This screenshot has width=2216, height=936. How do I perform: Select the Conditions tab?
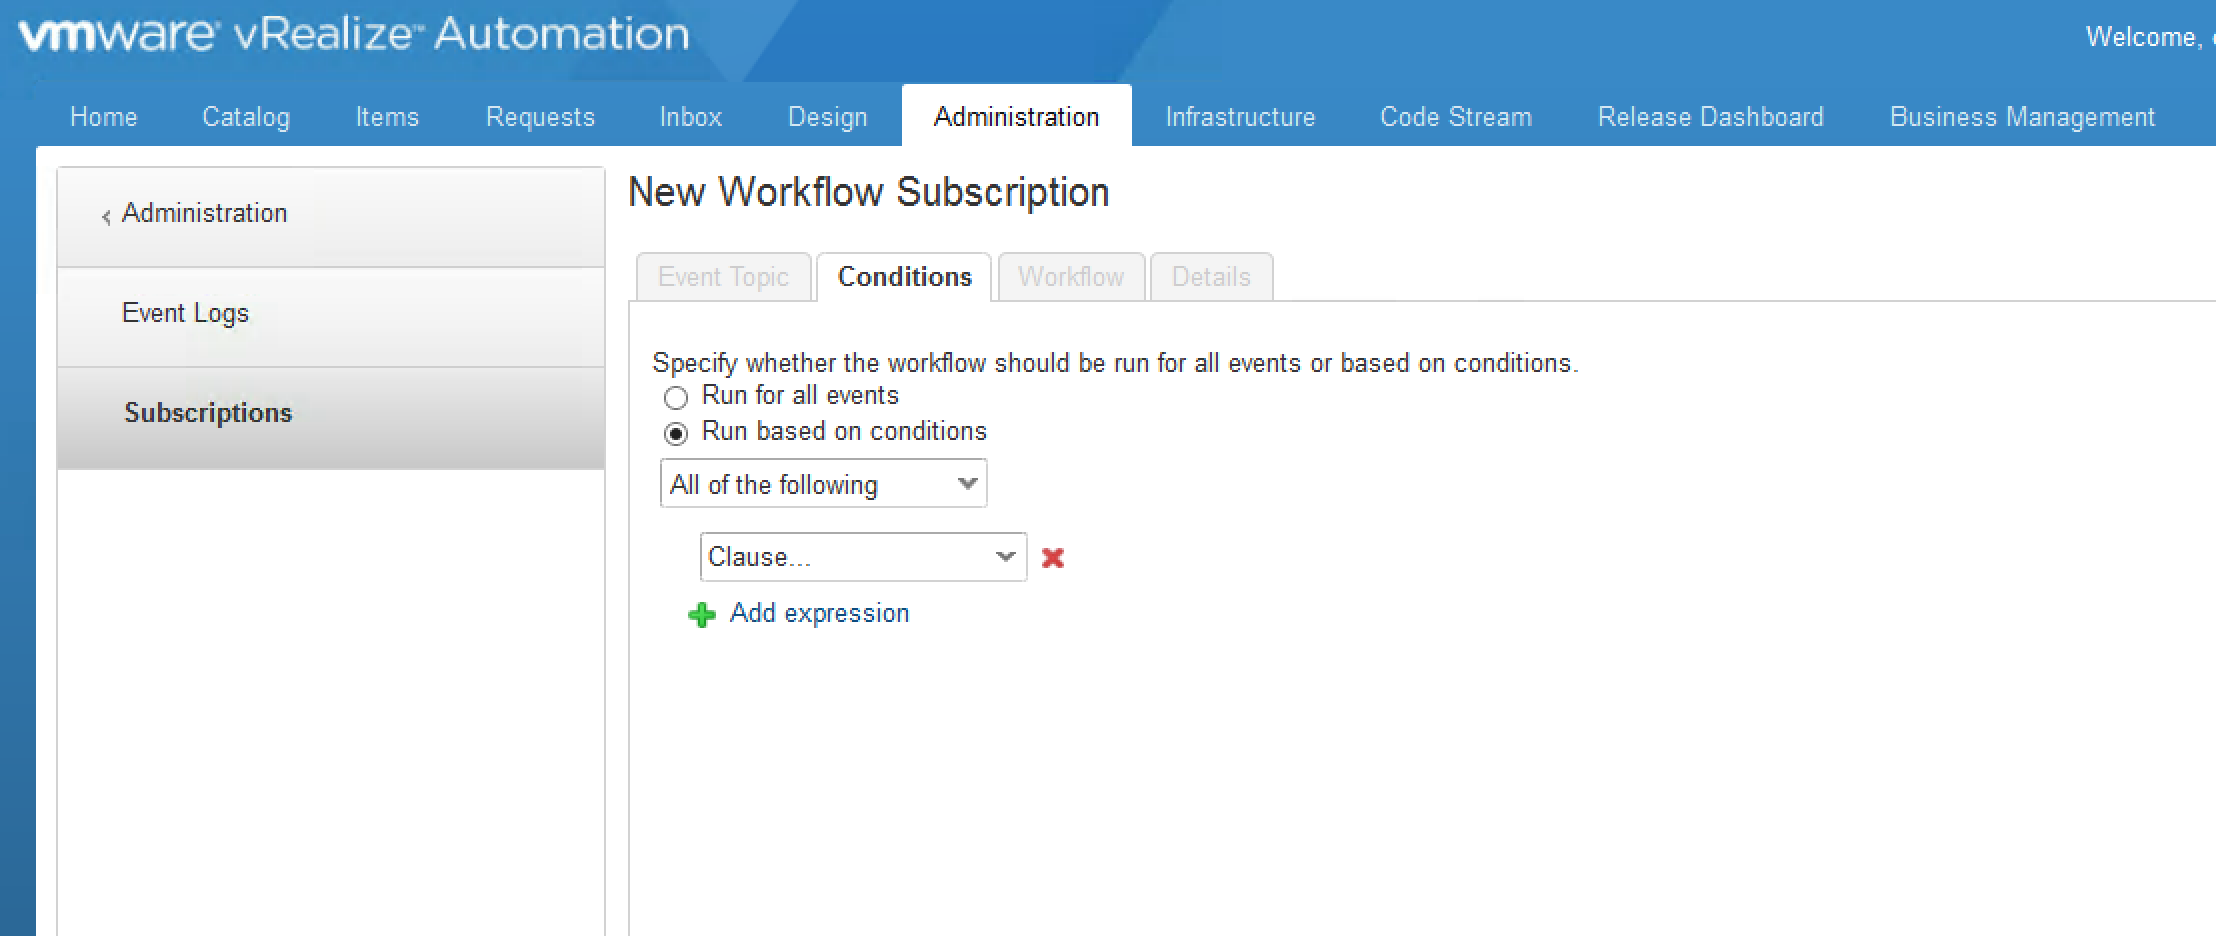point(904,277)
